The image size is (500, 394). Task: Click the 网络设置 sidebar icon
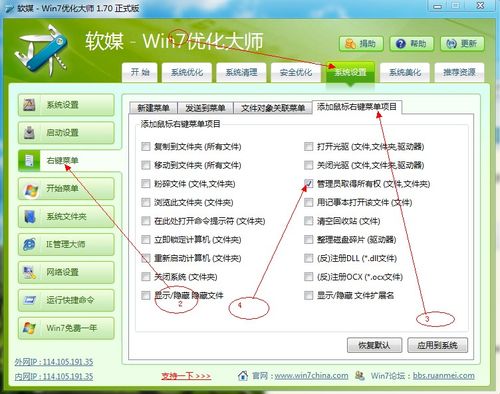tap(29, 272)
